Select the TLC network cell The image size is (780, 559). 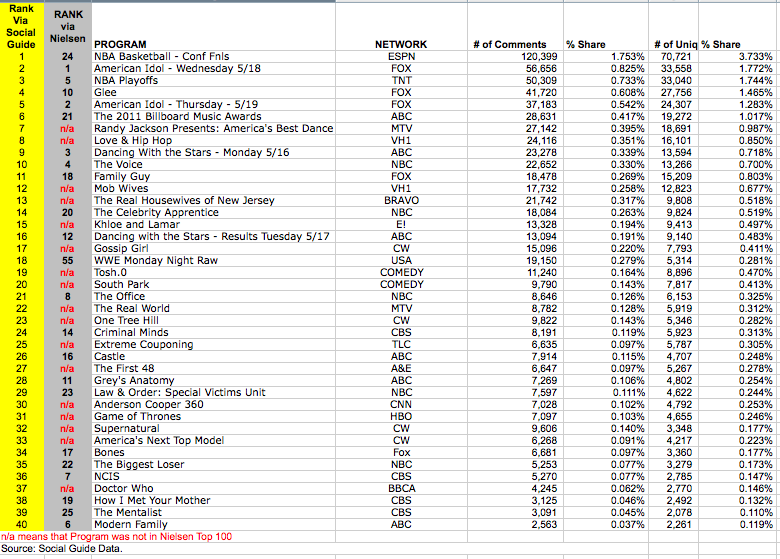pyautogui.click(x=401, y=345)
